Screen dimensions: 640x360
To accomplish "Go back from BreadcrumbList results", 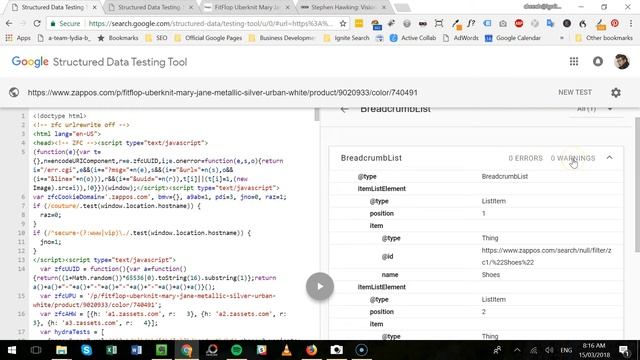I will [x=344, y=109].
